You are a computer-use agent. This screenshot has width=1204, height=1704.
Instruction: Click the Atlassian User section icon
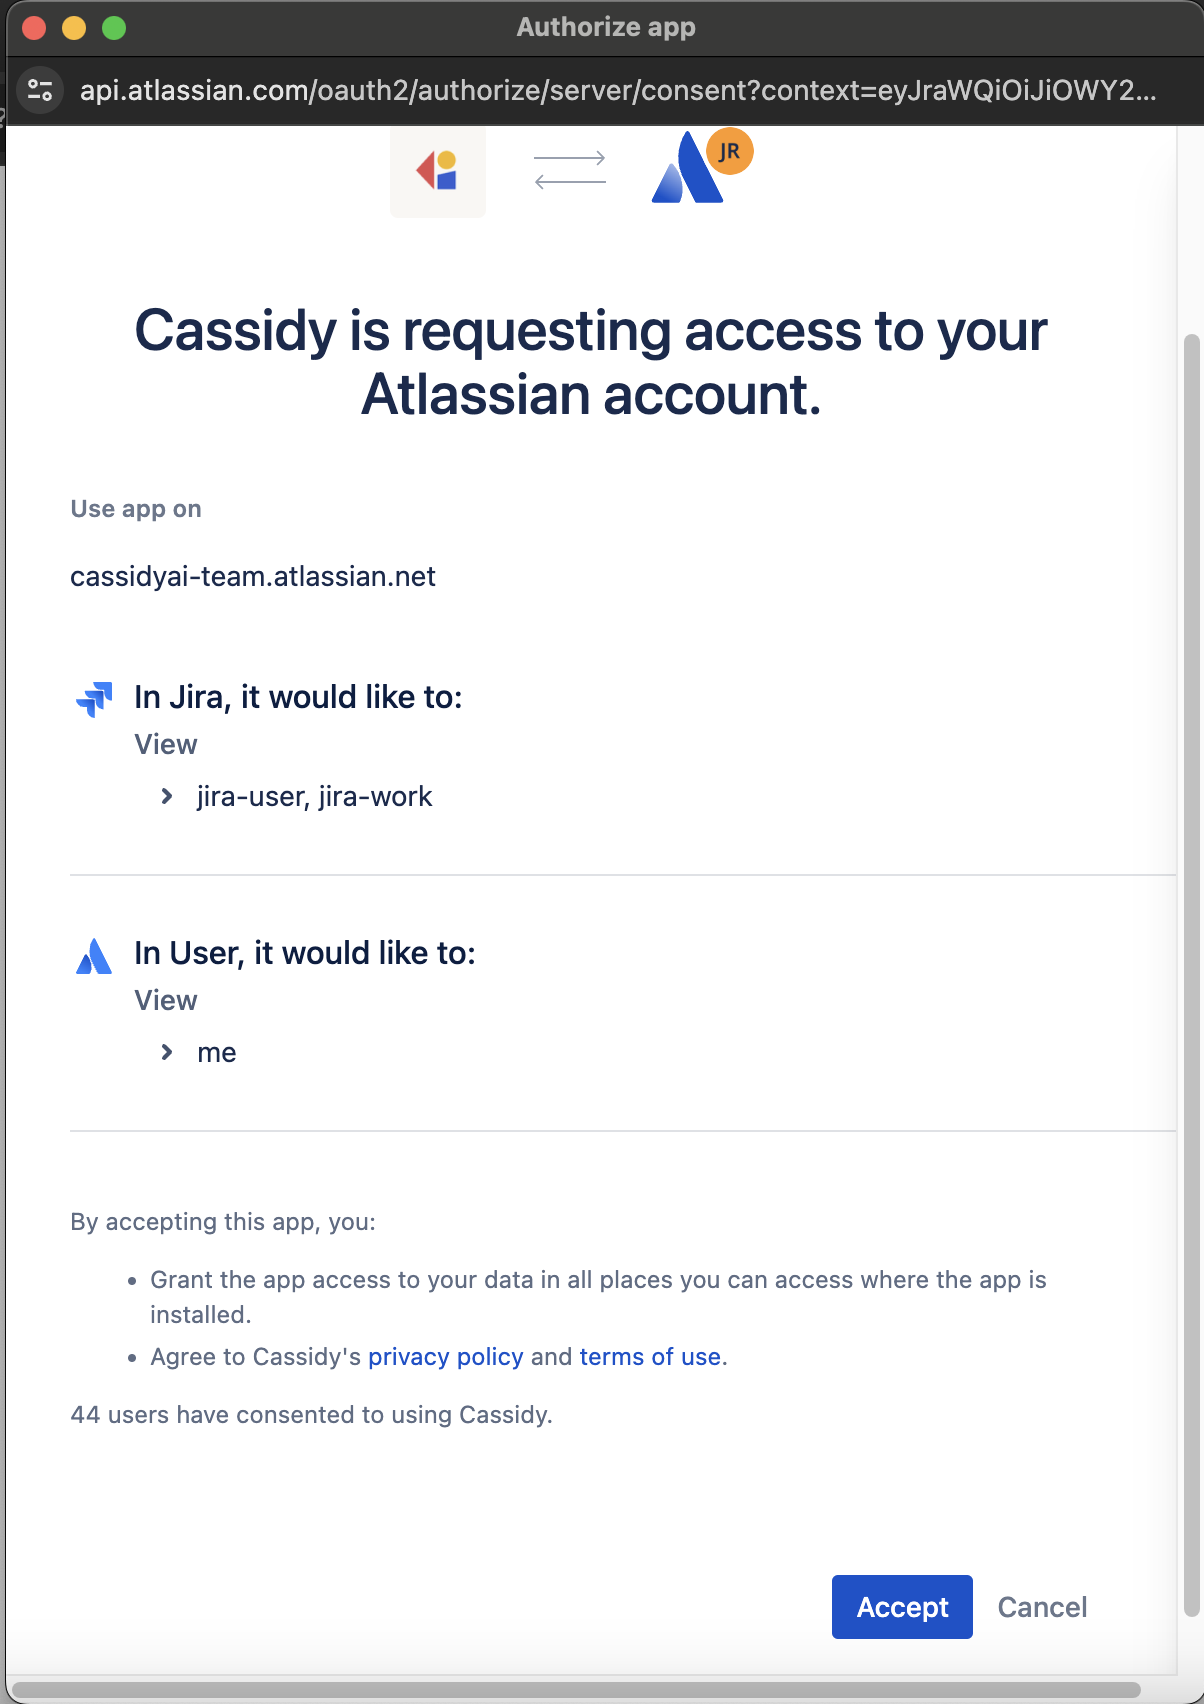coord(93,958)
